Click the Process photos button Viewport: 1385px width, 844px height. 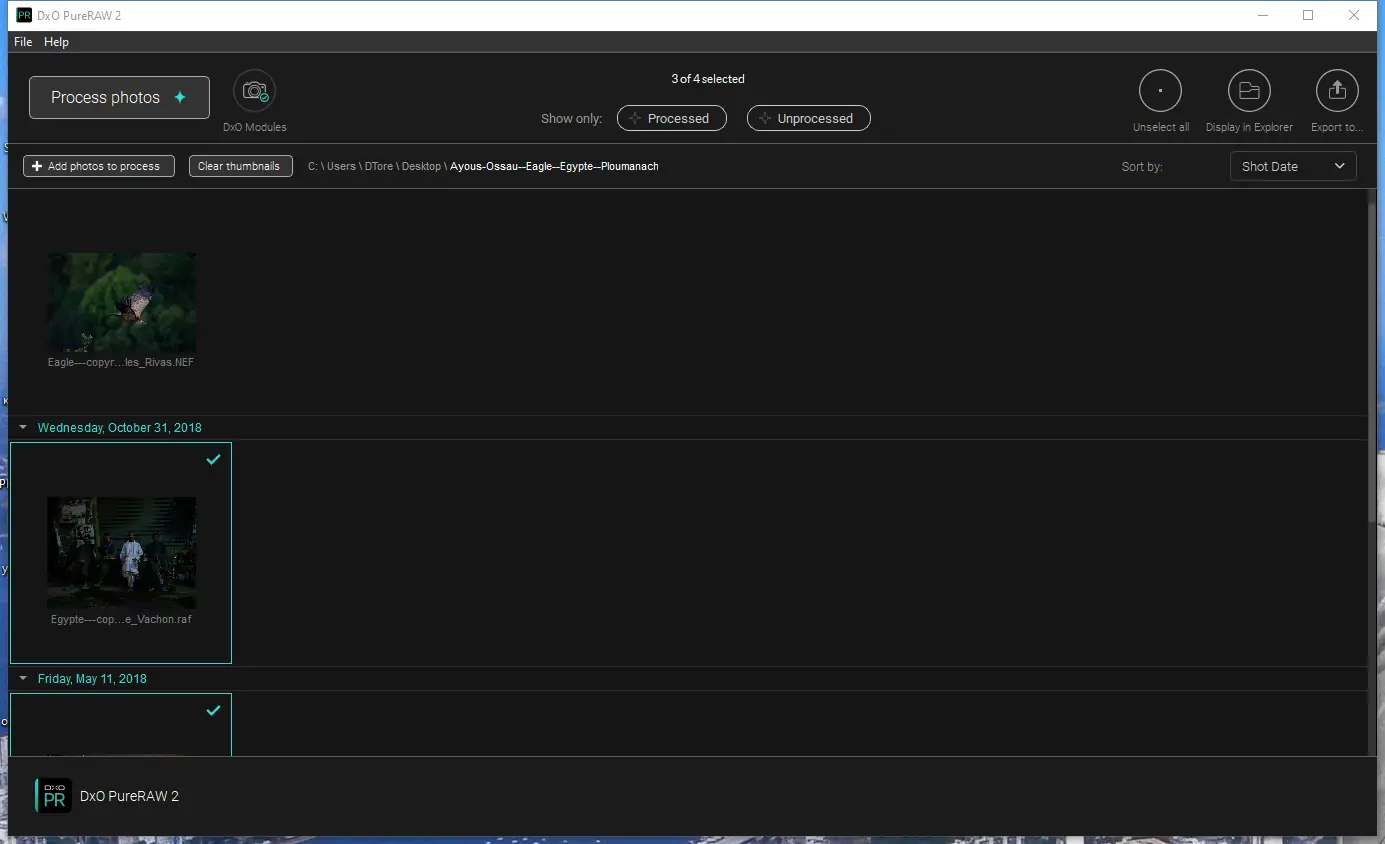tap(119, 97)
